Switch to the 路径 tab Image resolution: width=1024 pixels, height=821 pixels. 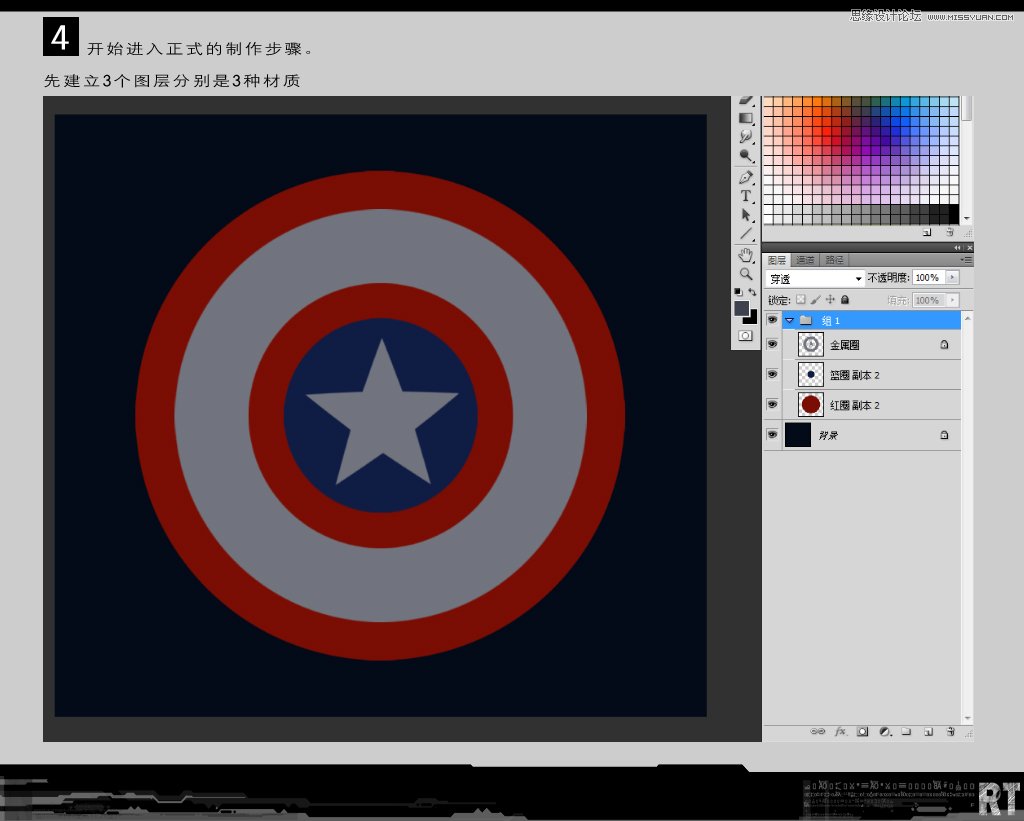click(x=834, y=260)
